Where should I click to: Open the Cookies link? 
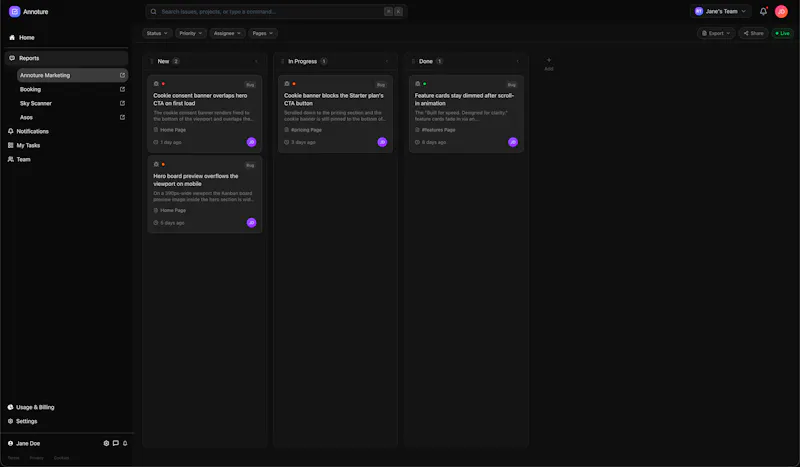(x=61, y=458)
